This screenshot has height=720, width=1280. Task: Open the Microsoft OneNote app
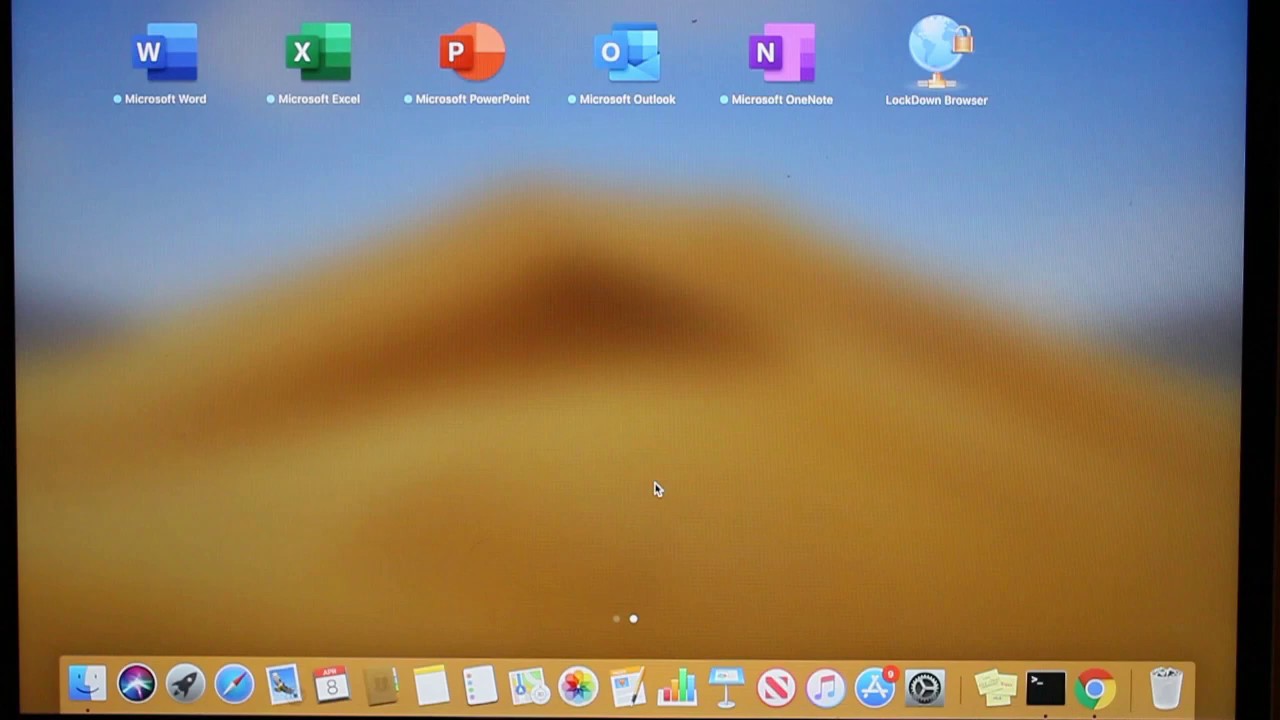coord(781,52)
